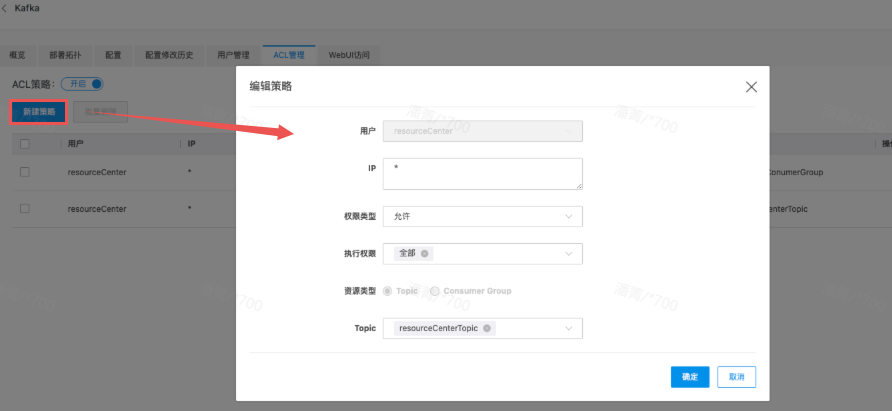Open the 配置修改历史 tab

point(169,55)
